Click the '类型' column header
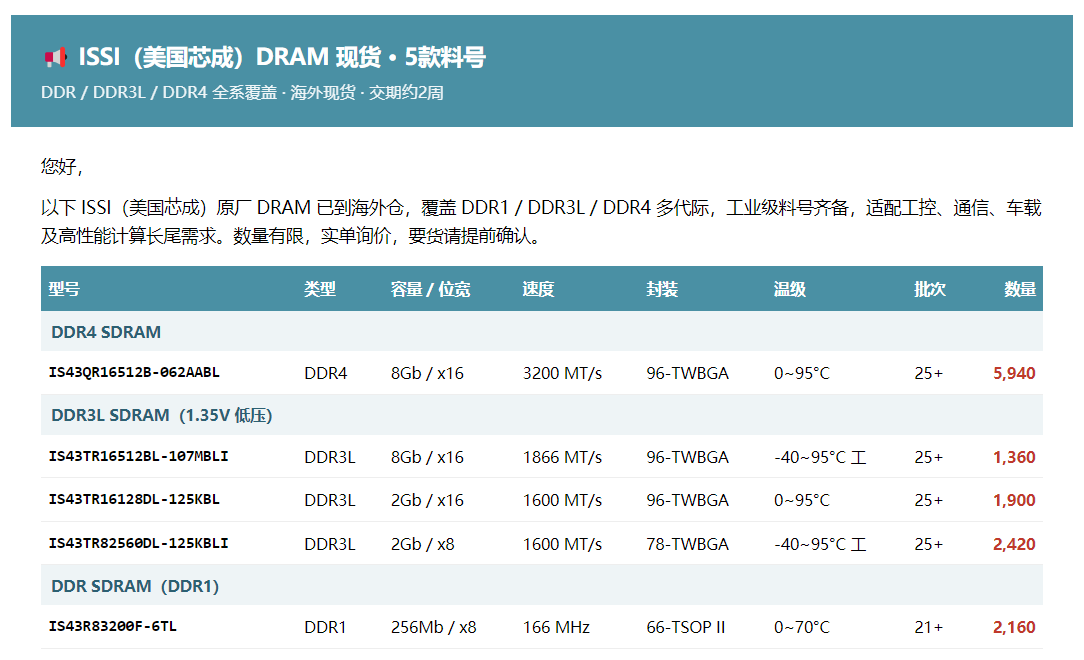Viewport: 1084px width, 660px height. click(x=320, y=289)
